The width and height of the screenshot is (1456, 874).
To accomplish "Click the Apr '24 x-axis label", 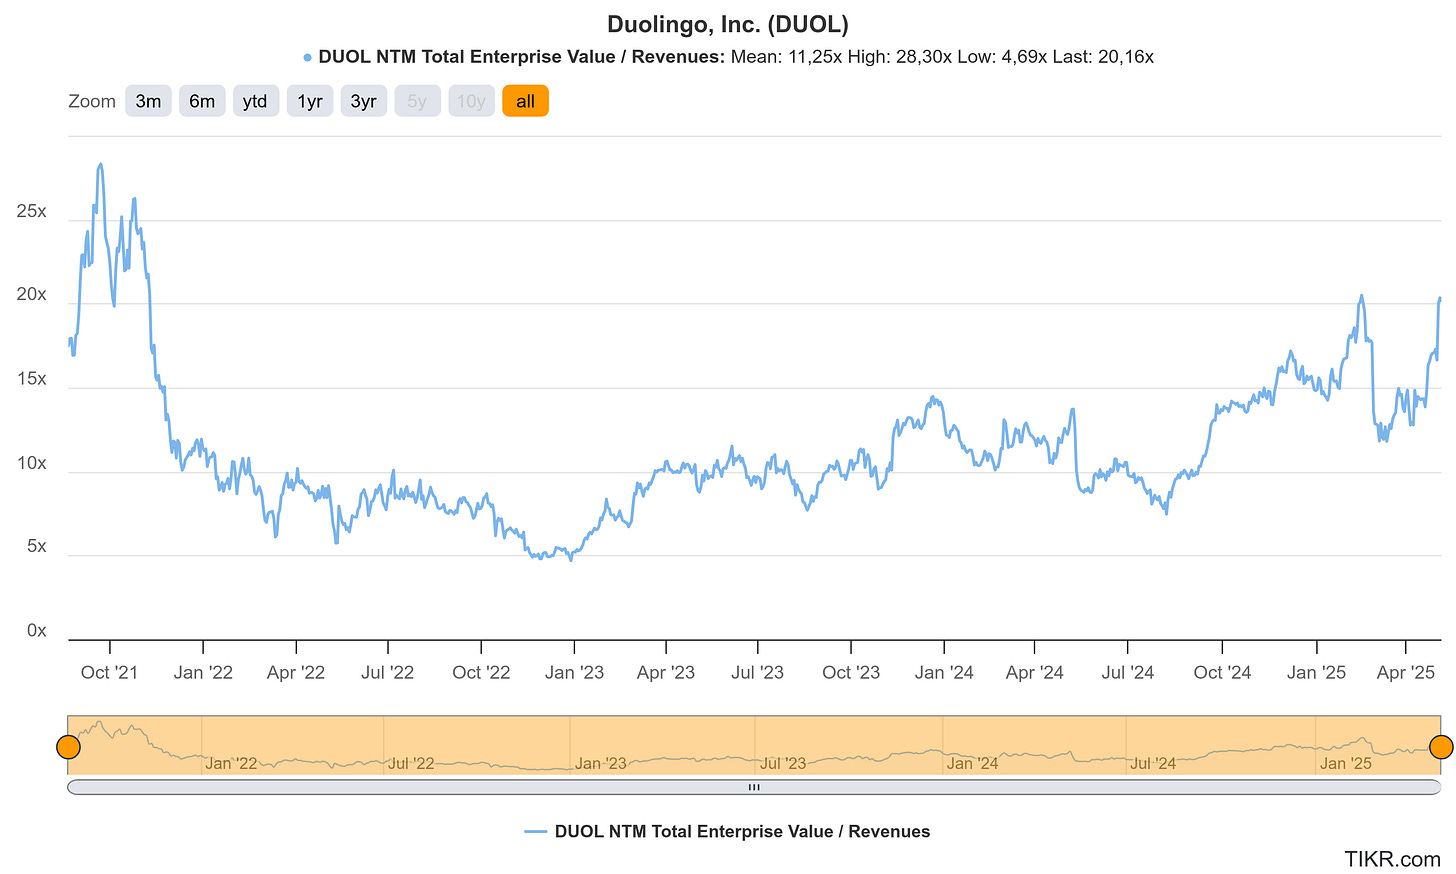I will 1035,672.
